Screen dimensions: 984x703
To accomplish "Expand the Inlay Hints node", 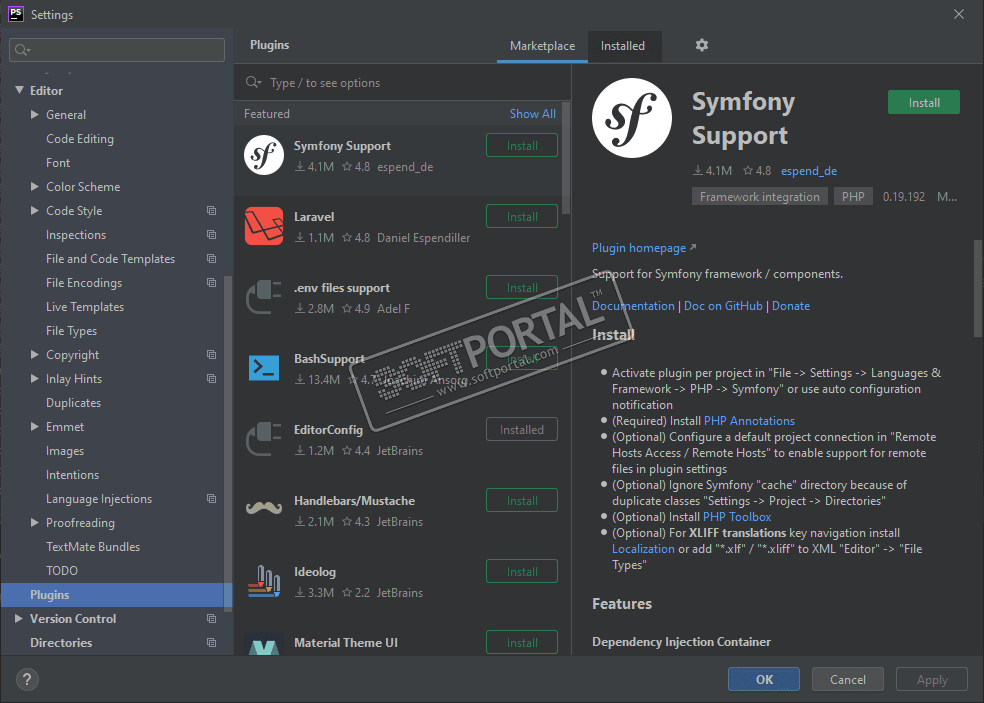I will click(x=35, y=378).
